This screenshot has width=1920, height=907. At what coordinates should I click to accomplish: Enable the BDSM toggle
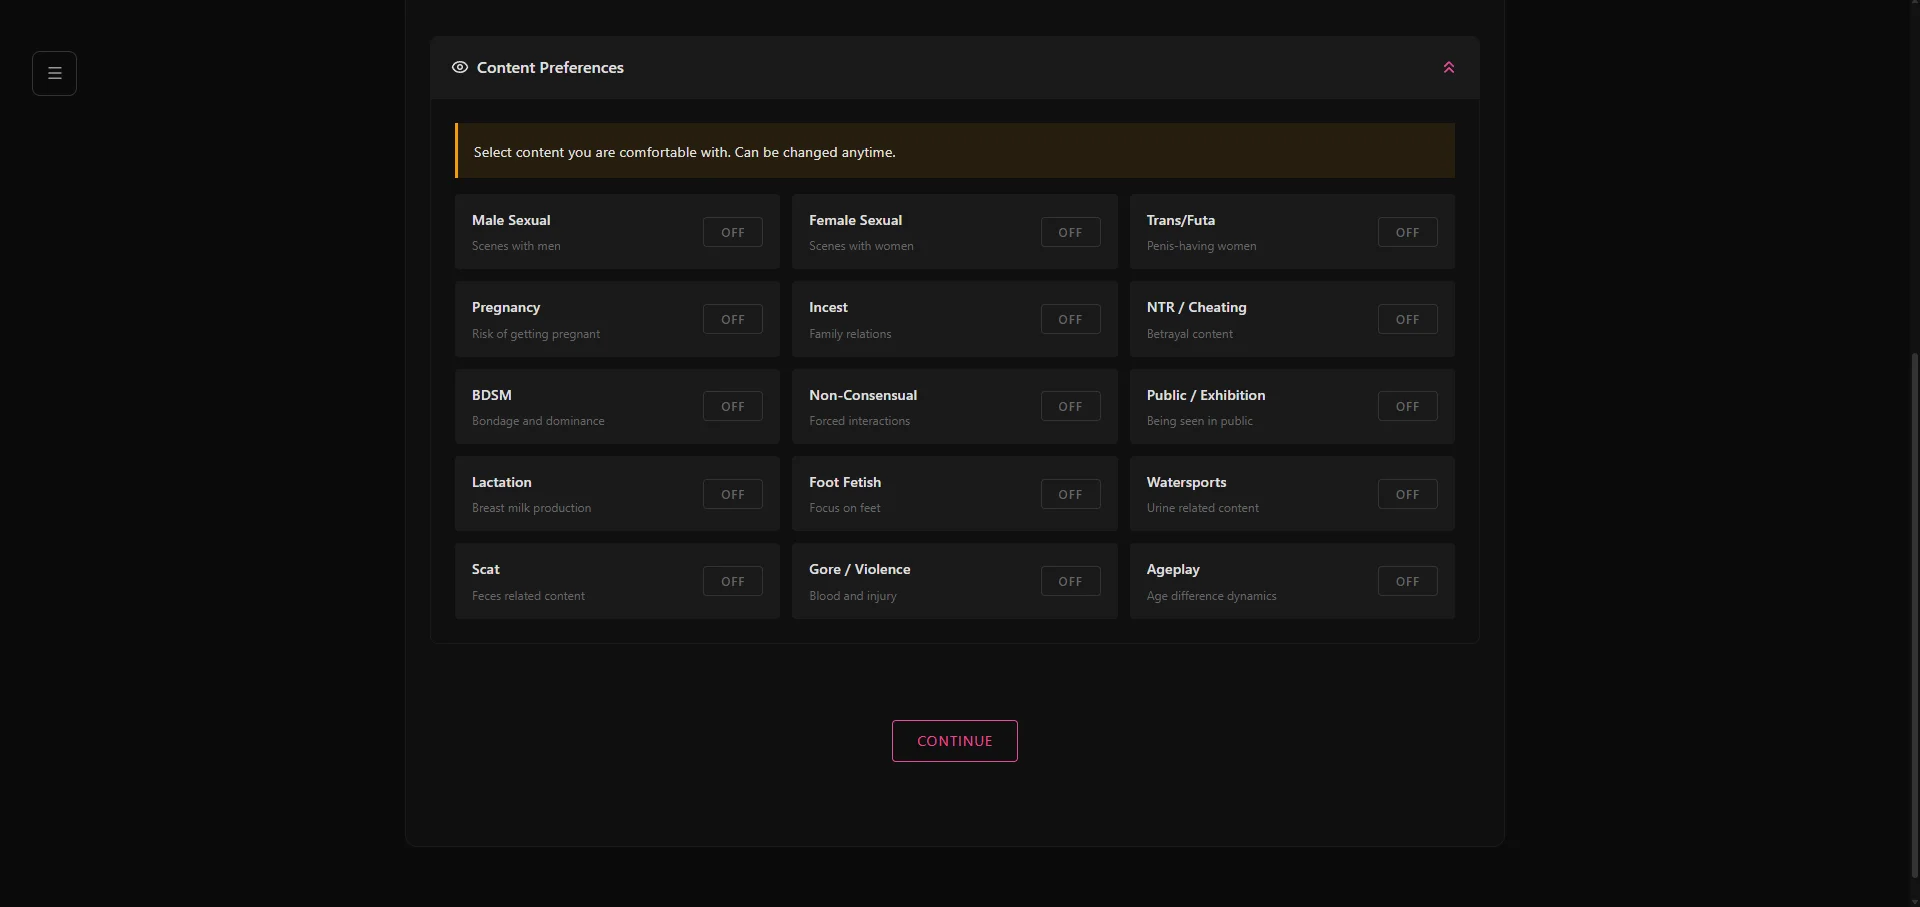[732, 406]
